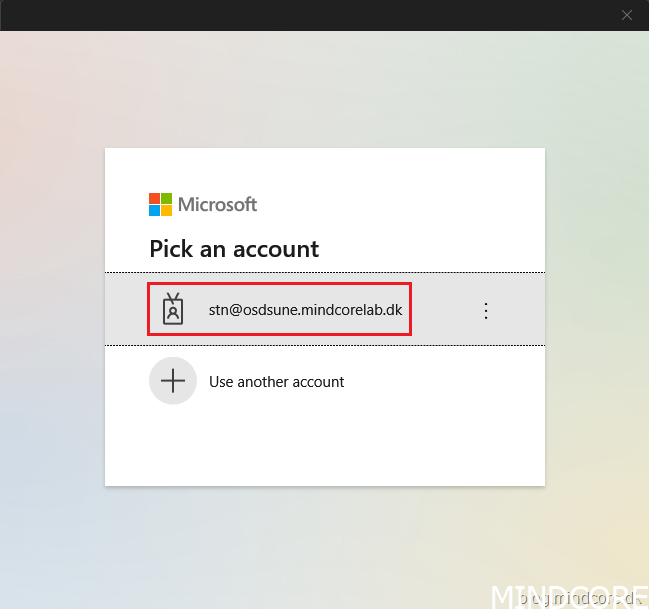Click the work account badge icon

point(173,310)
